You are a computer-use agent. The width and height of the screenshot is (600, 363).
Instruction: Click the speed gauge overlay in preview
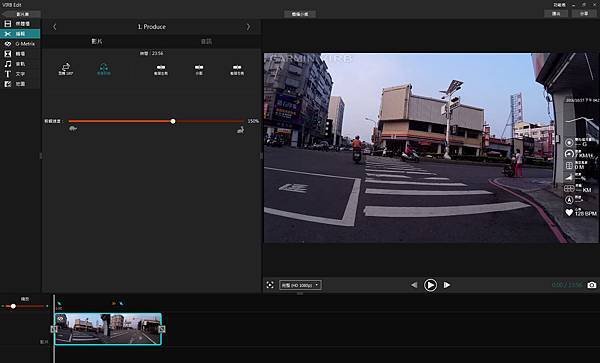coord(579,154)
